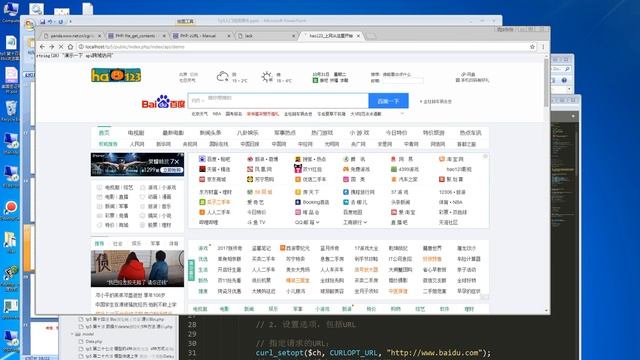Screen dimensions: 640x360
Task: Click the hao123 pumpkin logo
Action: (x=116, y=75)
